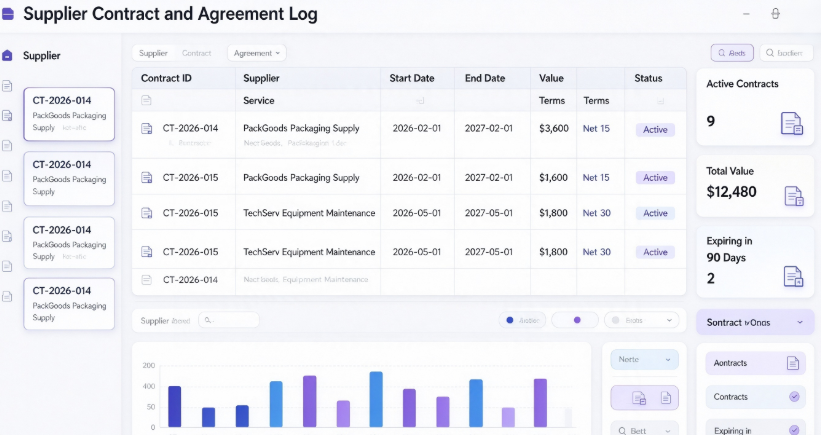The height and width of the screenshot is (435, 821).
Task: Click the plain document icon below the Norte dropdown
Action: [x=666, y=398]
